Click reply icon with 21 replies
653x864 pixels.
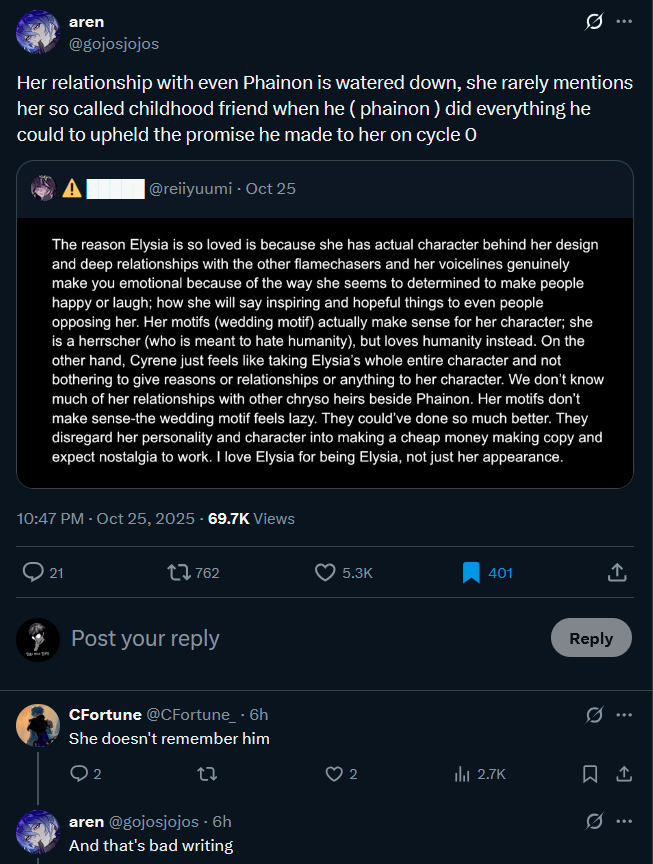(x=33, y=572)
